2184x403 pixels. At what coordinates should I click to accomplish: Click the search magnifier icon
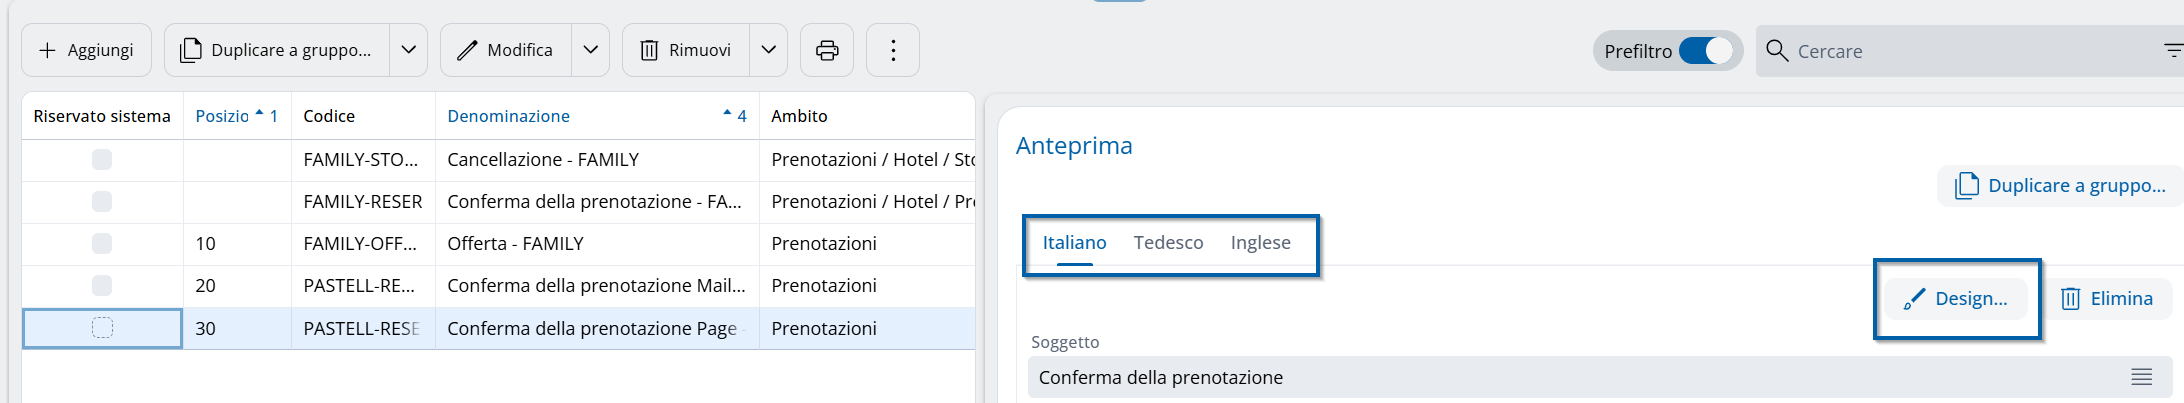click(1777, 51)
